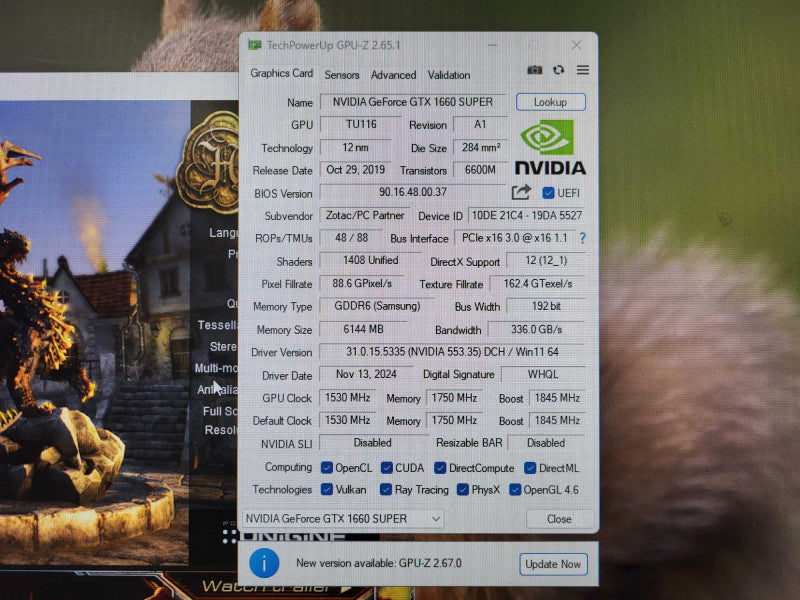This screenshot has width=800, height=600.
Task: Toggle the Ray Tracing checkbox
Action: pos(386,490)
